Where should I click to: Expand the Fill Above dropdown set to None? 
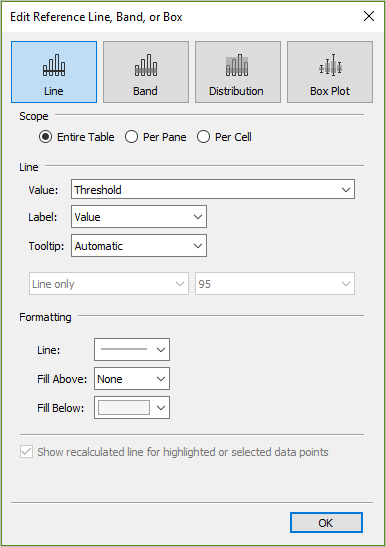pyautogui.click(x=132, y=379)
